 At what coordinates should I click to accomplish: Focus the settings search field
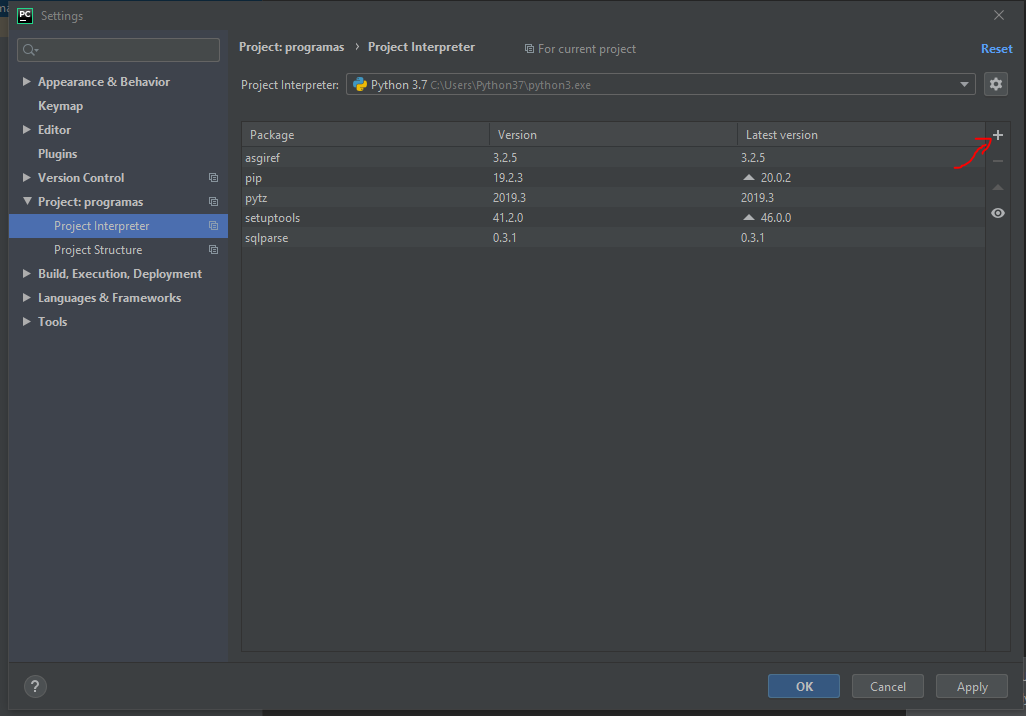[x=118, y=50]
